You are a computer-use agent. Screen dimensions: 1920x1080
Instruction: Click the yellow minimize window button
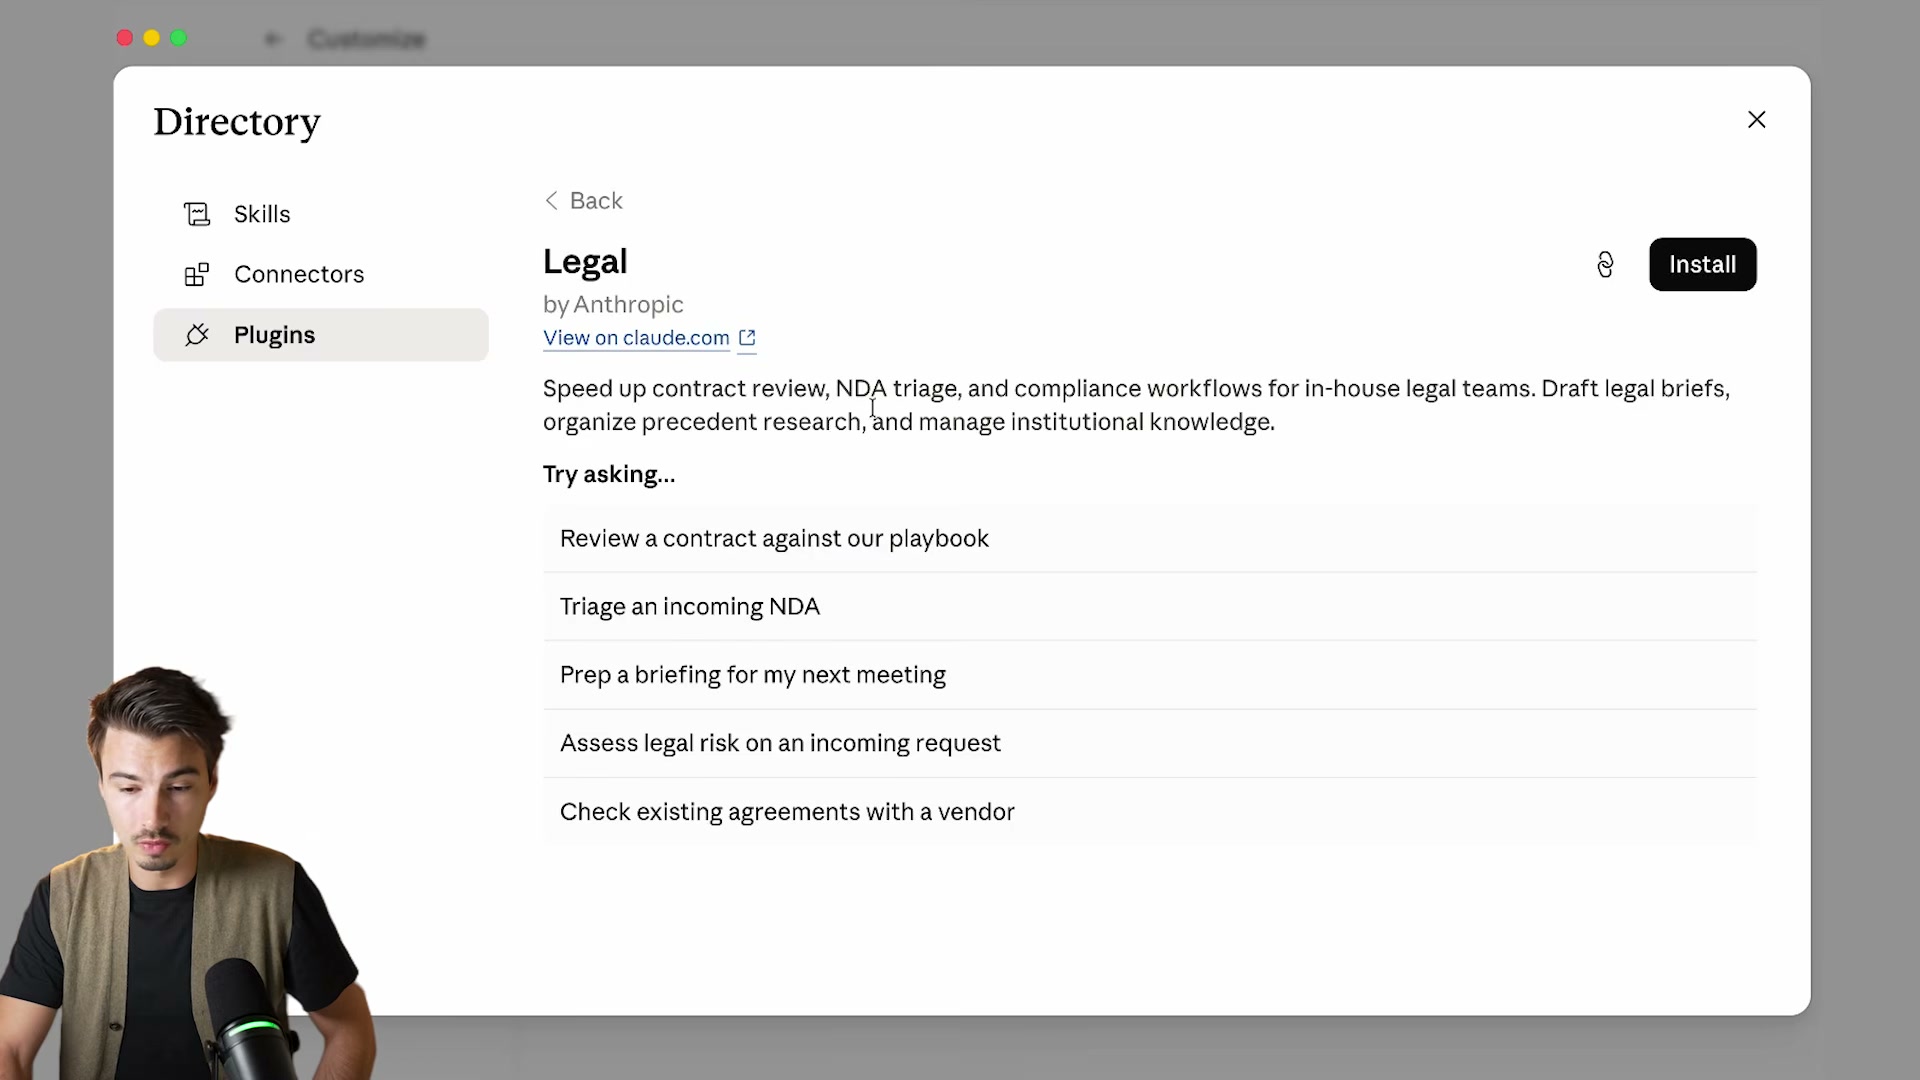tap(151, 38)
